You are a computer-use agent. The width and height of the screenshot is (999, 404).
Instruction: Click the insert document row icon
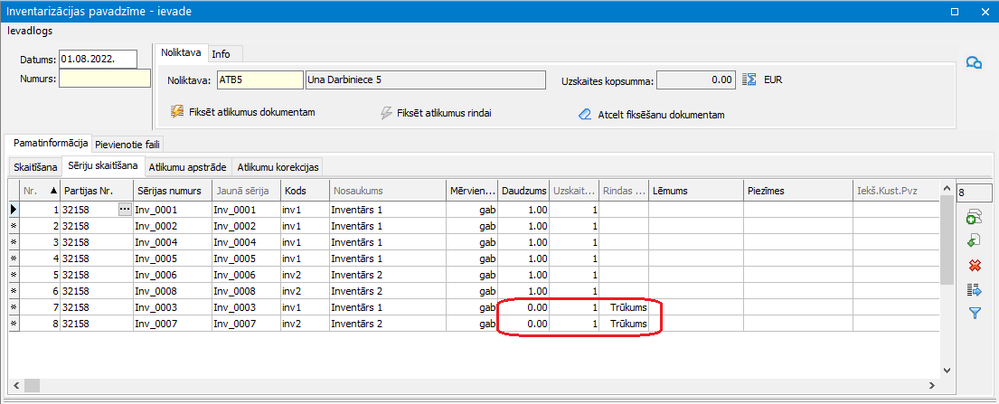click(973, 240)
